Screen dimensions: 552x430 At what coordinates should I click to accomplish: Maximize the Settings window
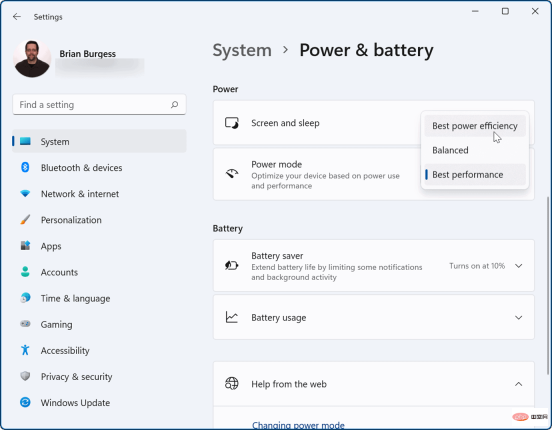pos(505,11)
